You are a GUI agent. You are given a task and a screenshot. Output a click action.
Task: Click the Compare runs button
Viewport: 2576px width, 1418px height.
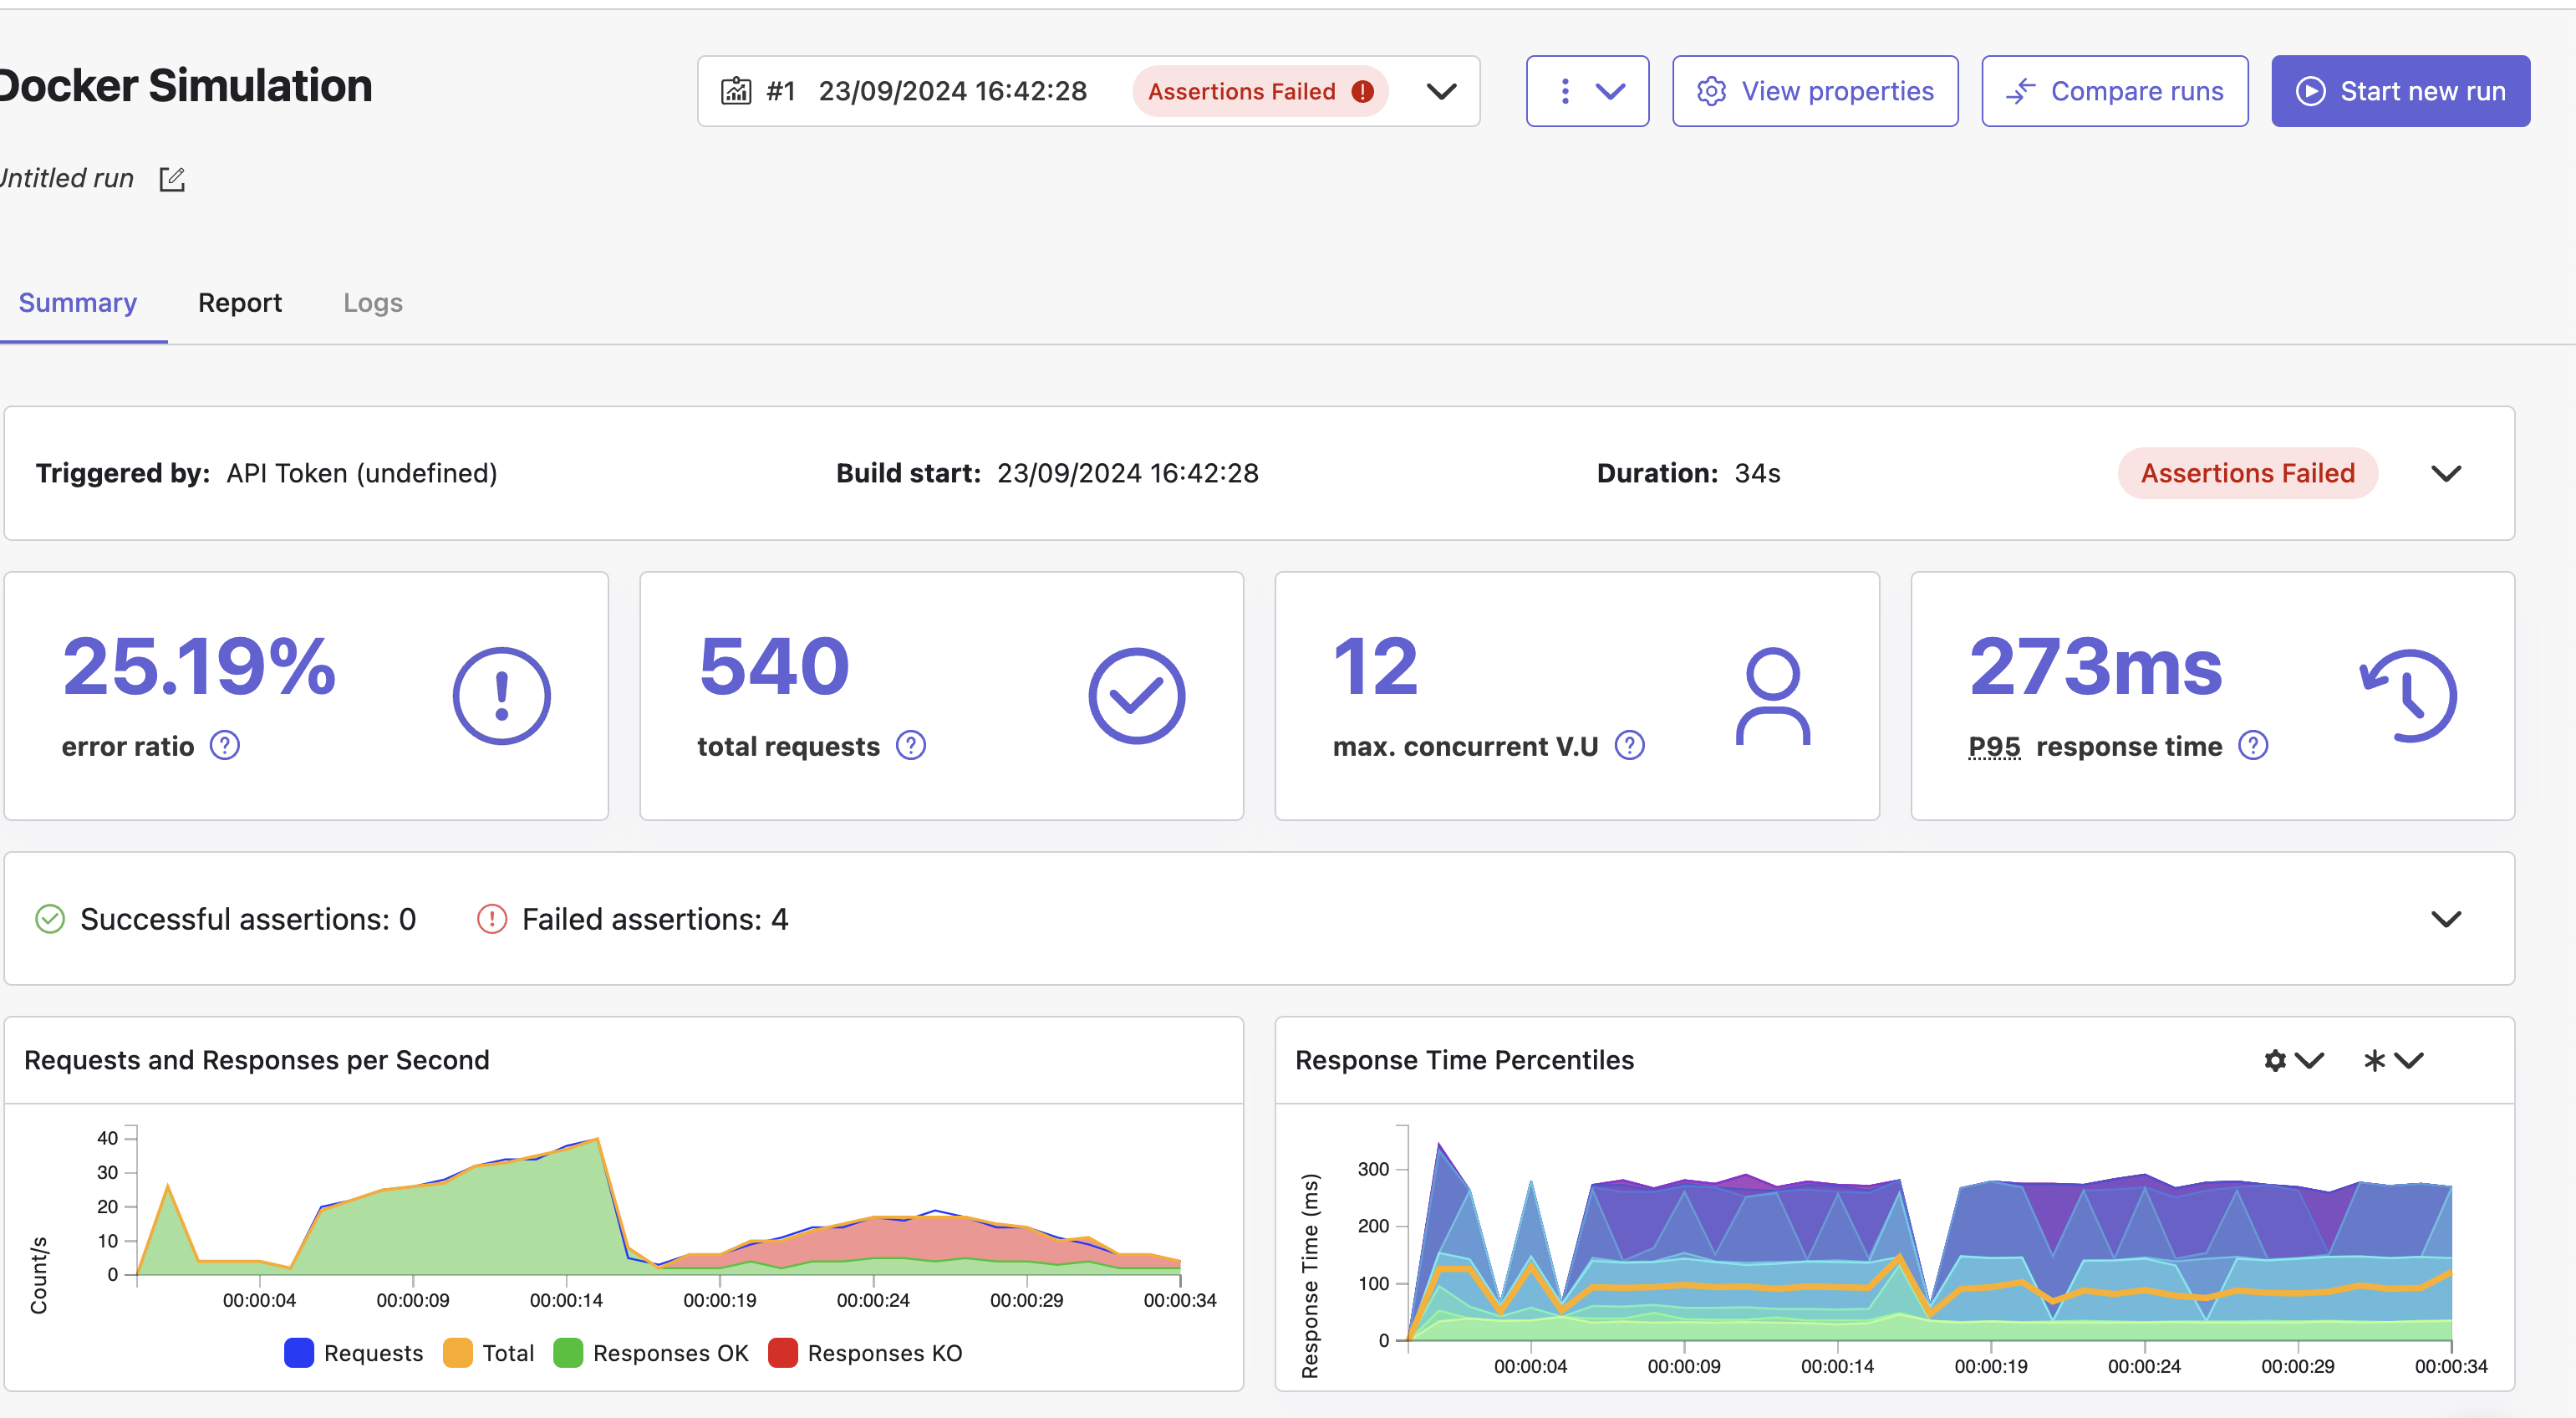pos(2115,91)
